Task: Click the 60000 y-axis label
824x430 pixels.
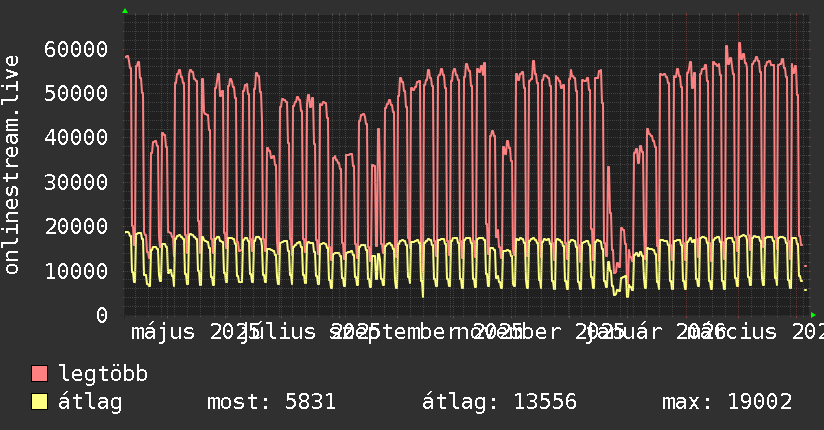Action: [76, 49]
